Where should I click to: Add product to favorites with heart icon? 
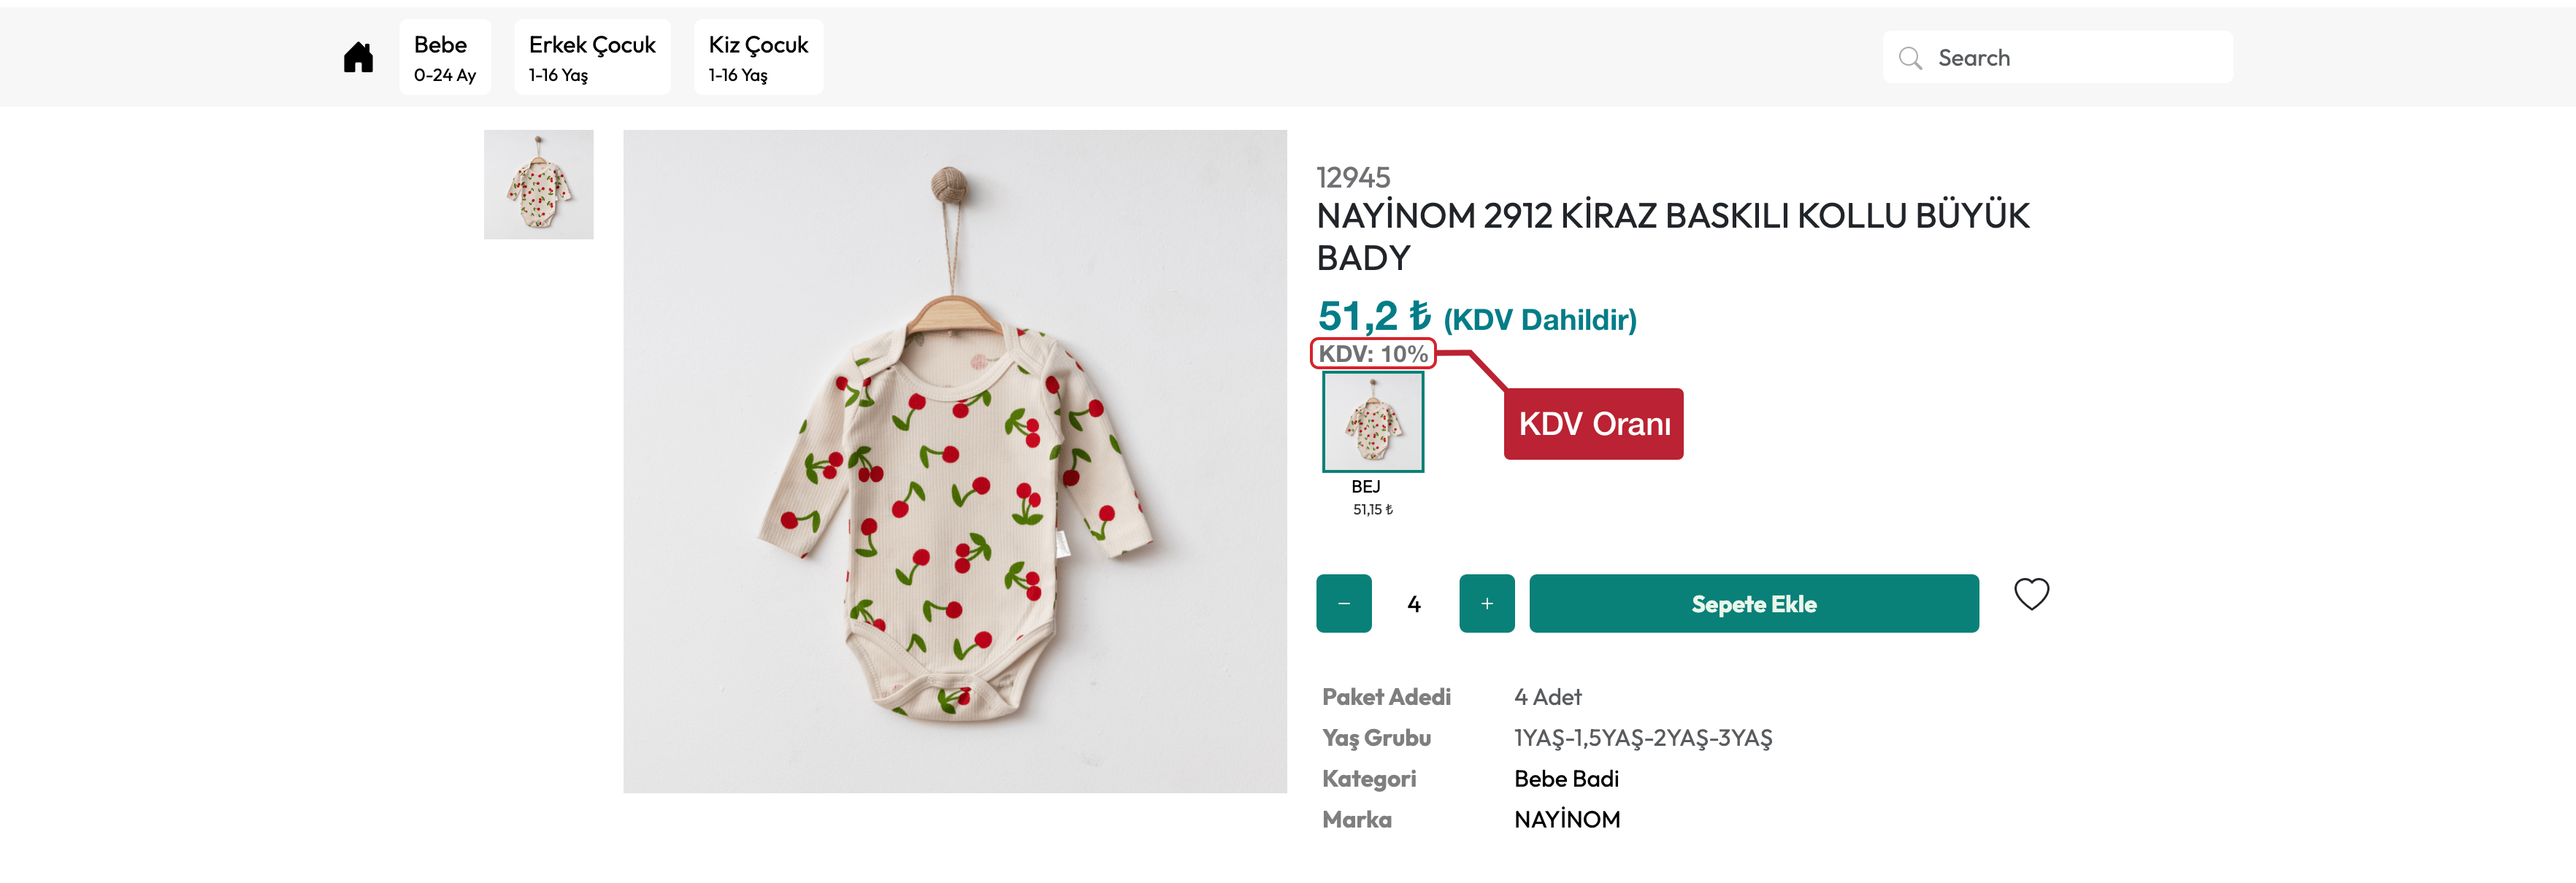(2031, 594)
